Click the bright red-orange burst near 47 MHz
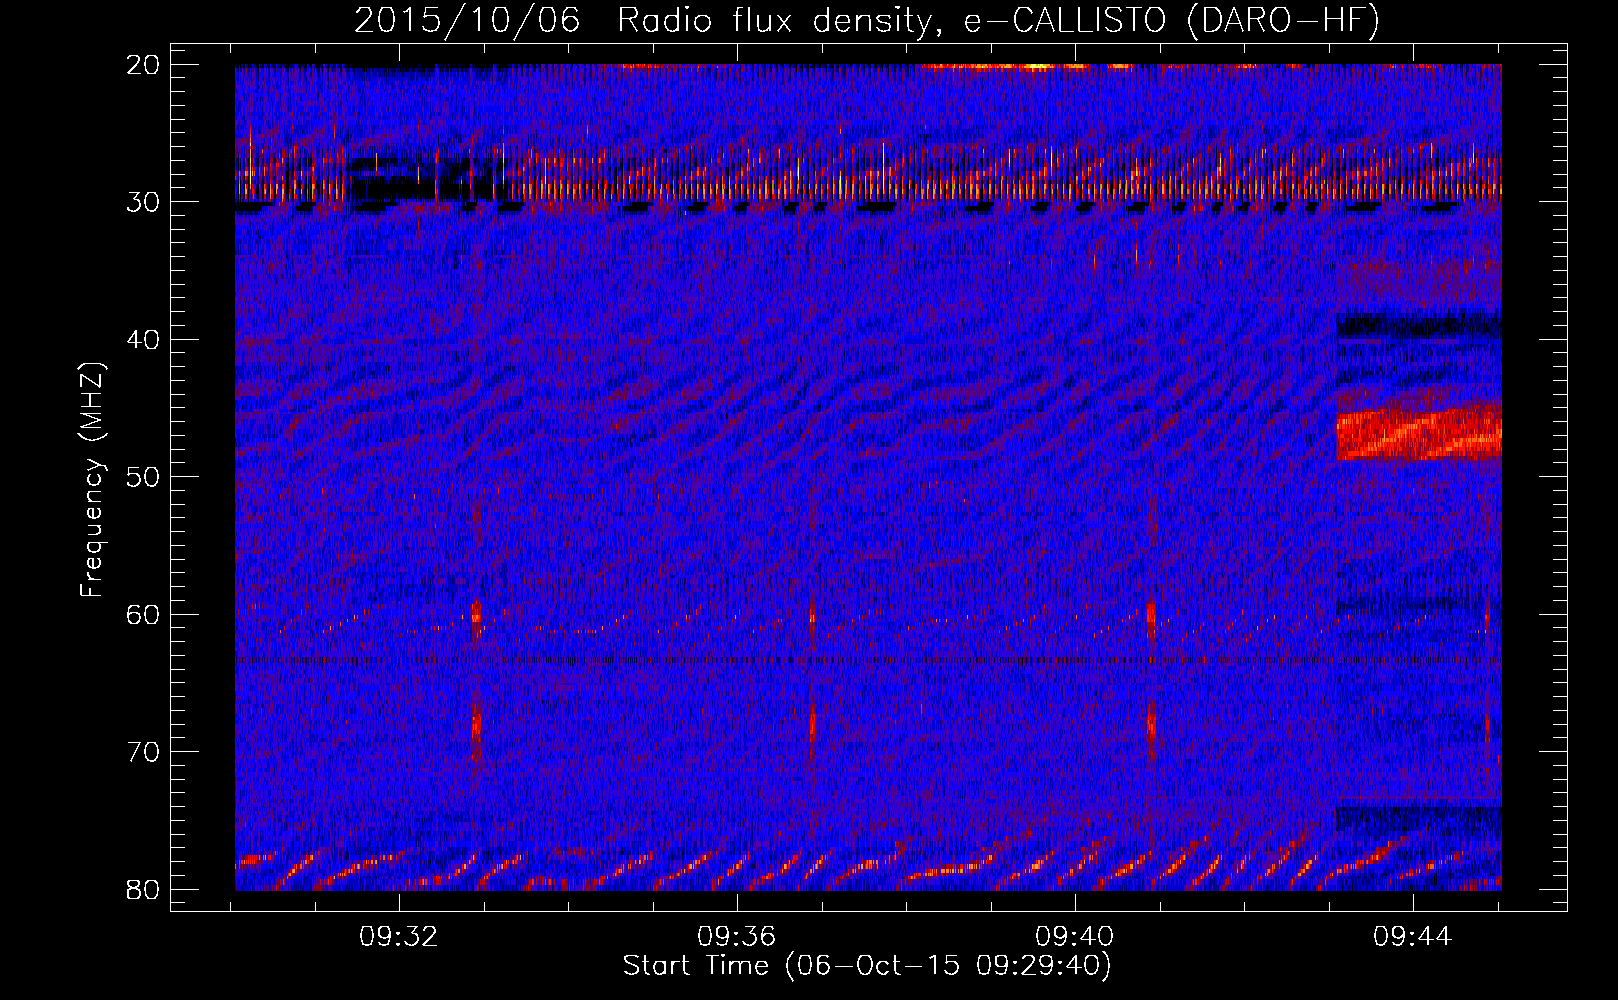Screen dimensions: 1618x1000 click(1419, 434)
